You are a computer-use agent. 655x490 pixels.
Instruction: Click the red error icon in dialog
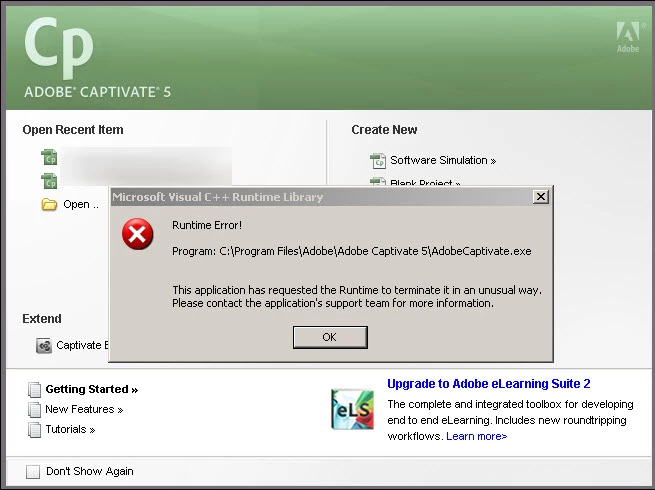point(137,234)
